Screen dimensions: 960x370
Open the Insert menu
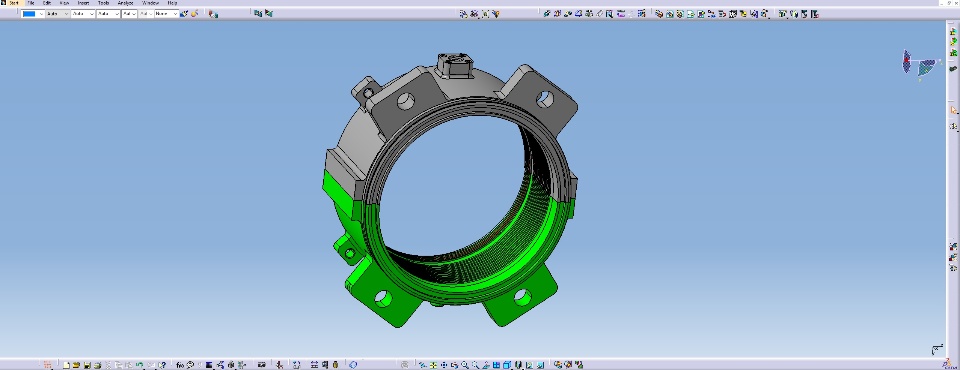click(83, 3)
